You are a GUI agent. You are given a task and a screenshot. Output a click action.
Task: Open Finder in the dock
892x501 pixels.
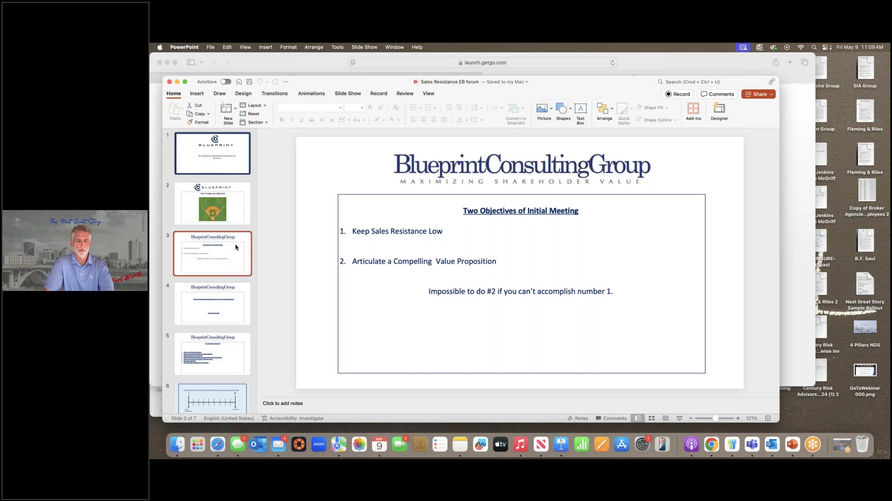click(177, 444)
